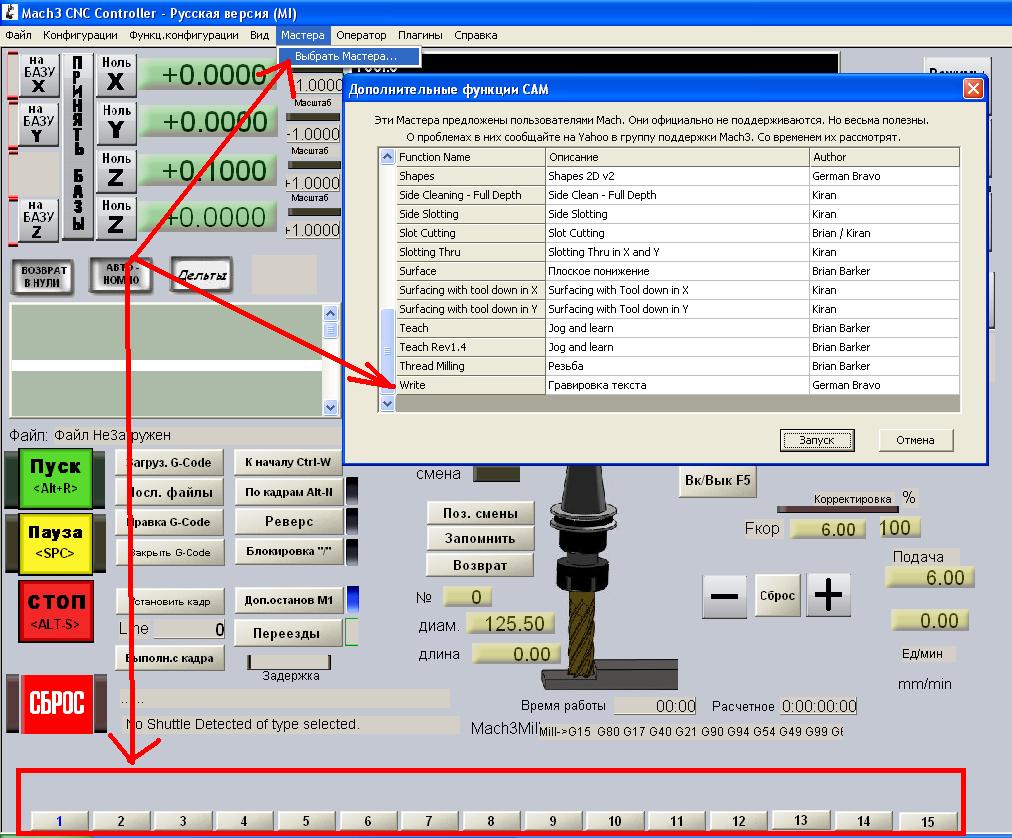Open the Функц.конфигурации menu

[x=183, y=35]
